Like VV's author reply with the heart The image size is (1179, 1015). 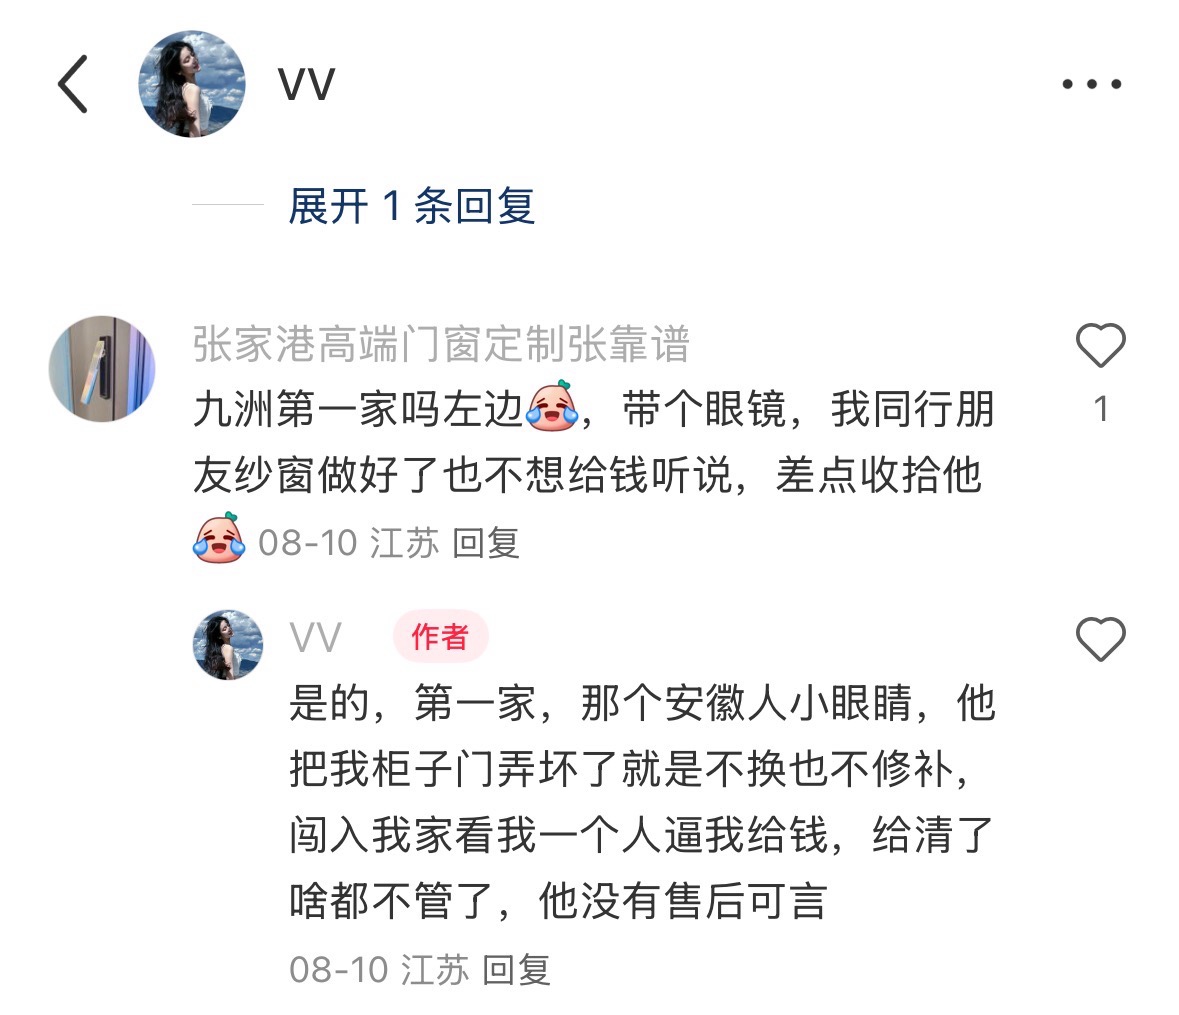[1100, 639]
